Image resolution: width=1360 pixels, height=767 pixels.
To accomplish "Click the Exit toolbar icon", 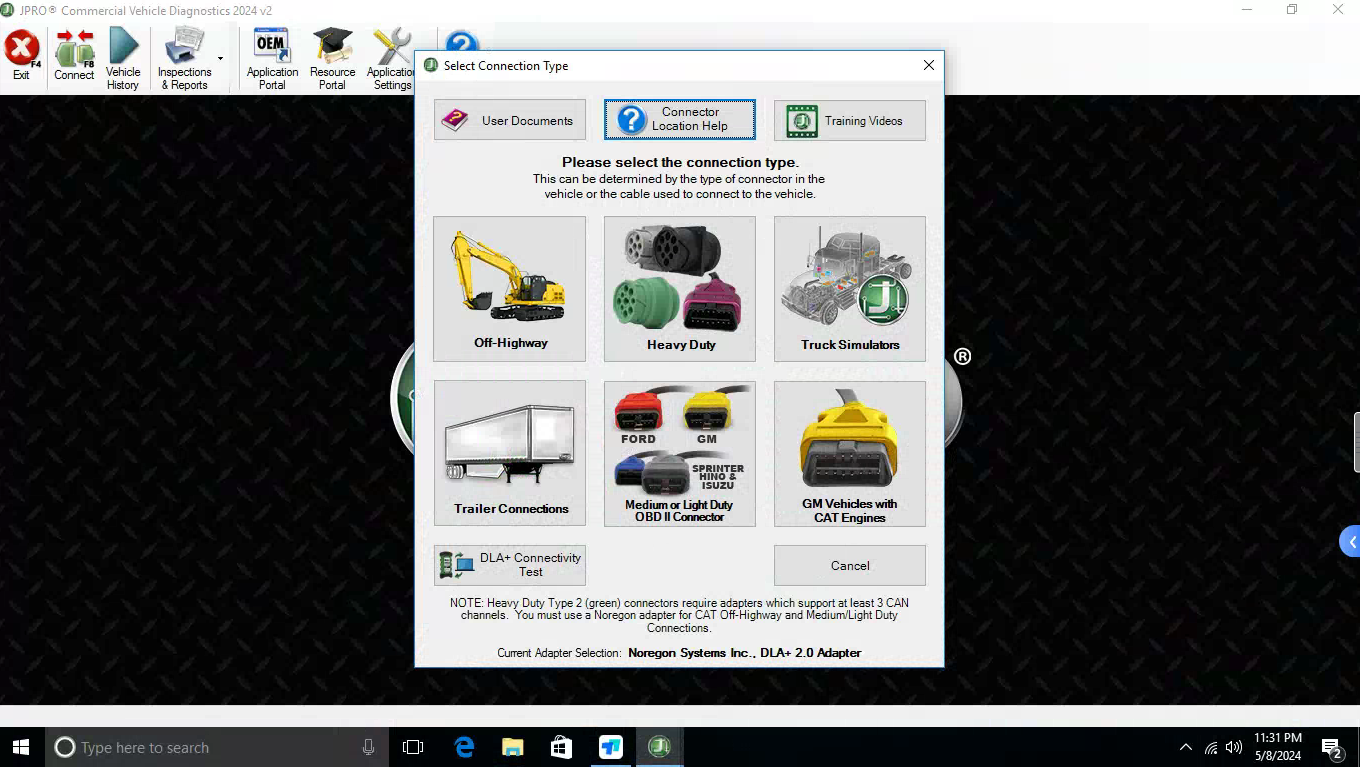I will (x=21, y=56).
